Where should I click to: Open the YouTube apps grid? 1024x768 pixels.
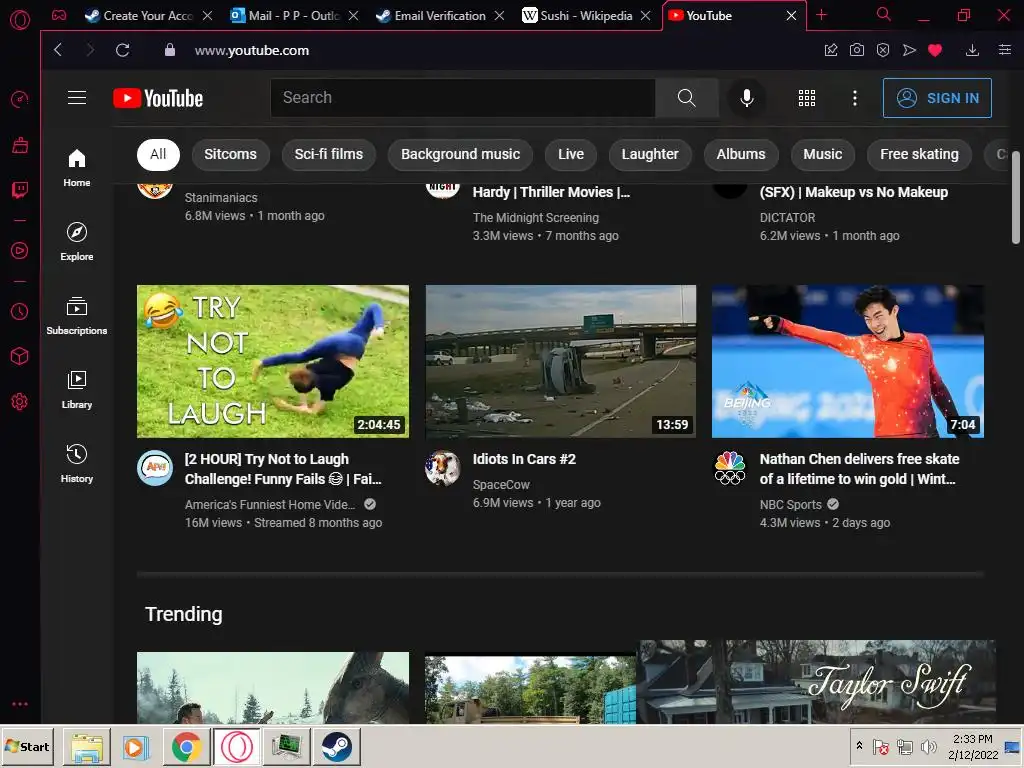click(807, 98)
